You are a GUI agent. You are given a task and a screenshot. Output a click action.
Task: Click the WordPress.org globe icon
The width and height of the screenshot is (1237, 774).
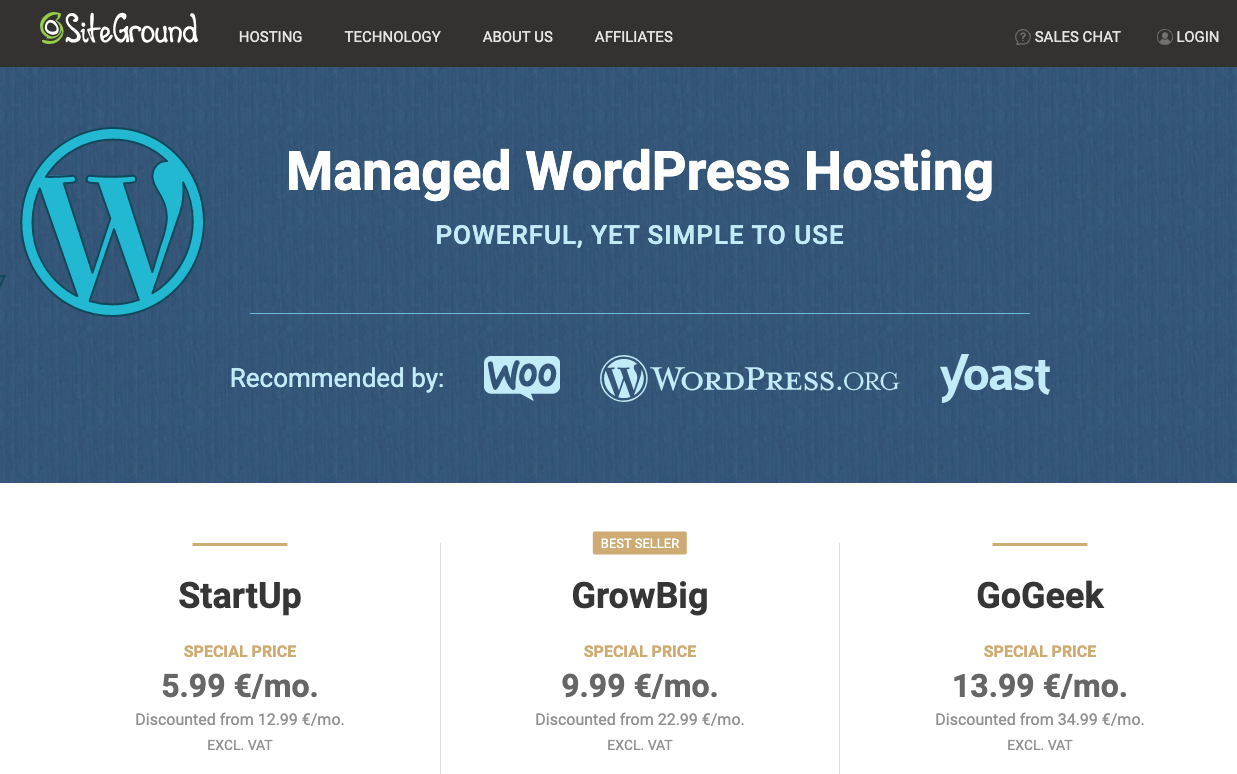pyautogui.click(x=624, y=378)
